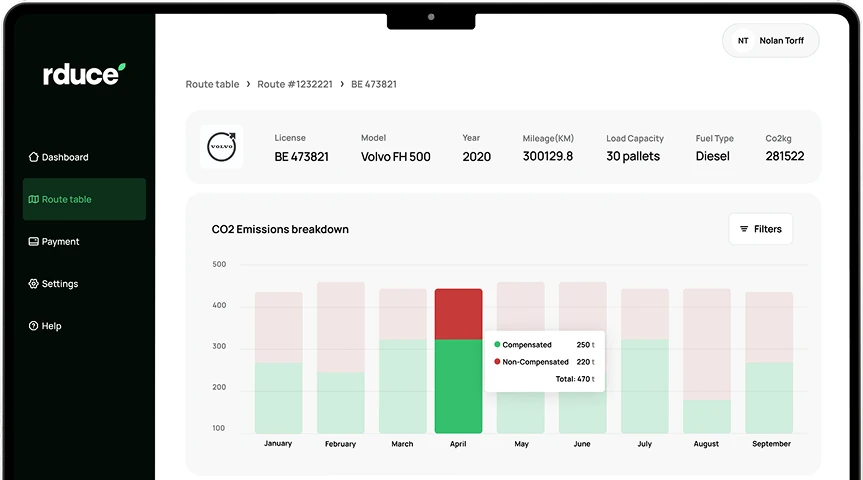863x480 pixels.
Task: Click the August emissions bar
Action: tap(707, 362)
